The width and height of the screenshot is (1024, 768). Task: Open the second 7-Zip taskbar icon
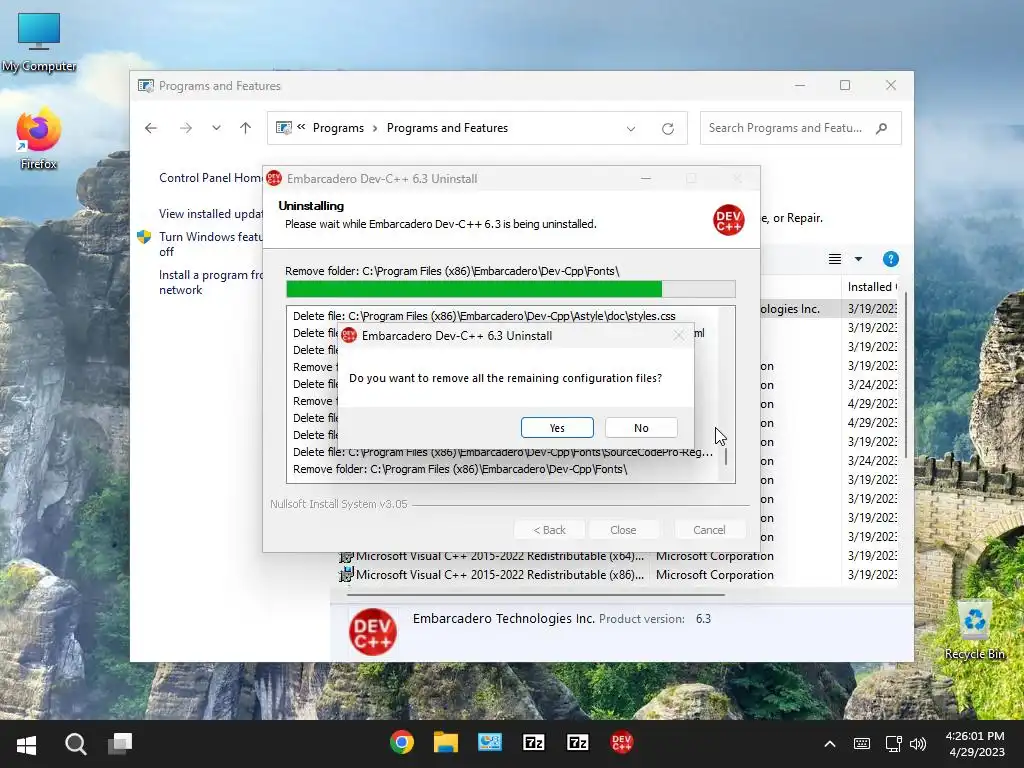tap(577, 743)
